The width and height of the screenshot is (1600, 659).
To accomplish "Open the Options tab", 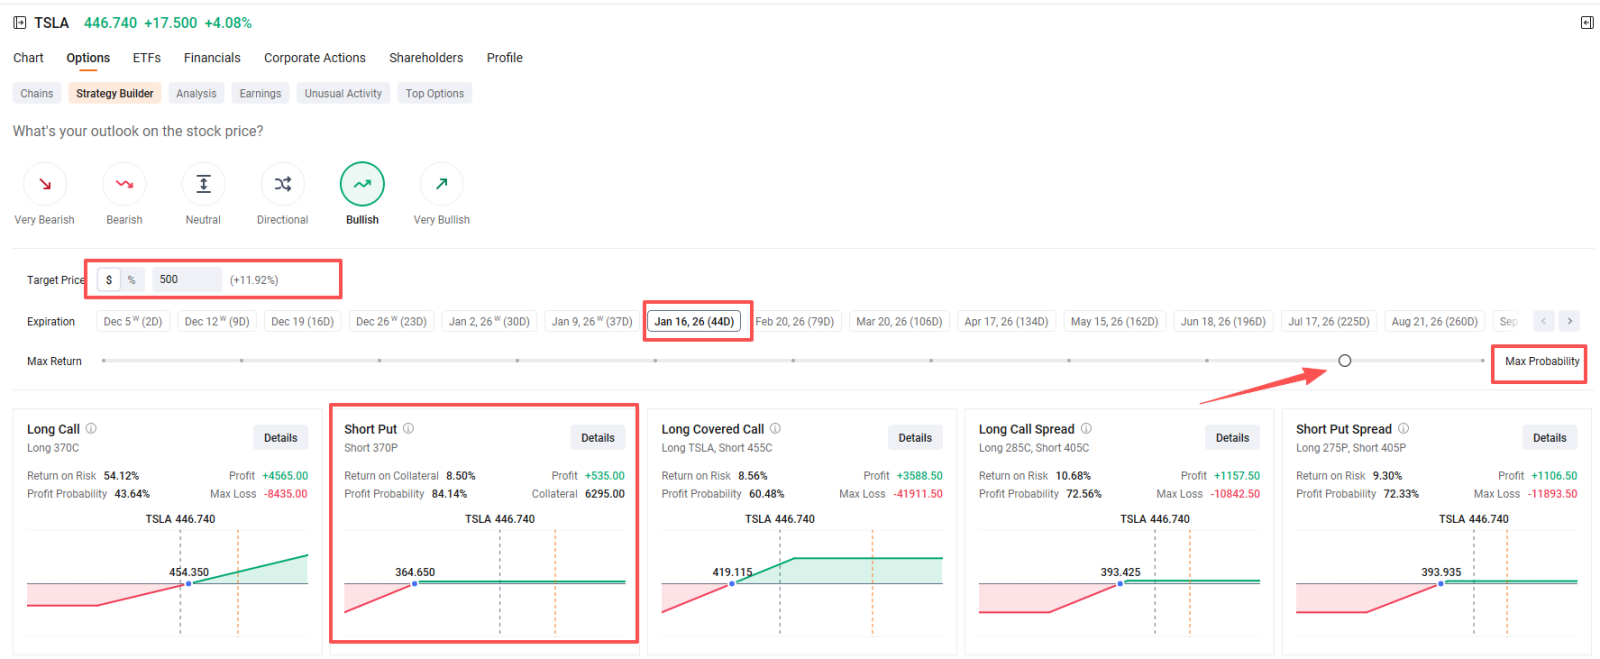I will pyautogui.click(x=88, y=58).
